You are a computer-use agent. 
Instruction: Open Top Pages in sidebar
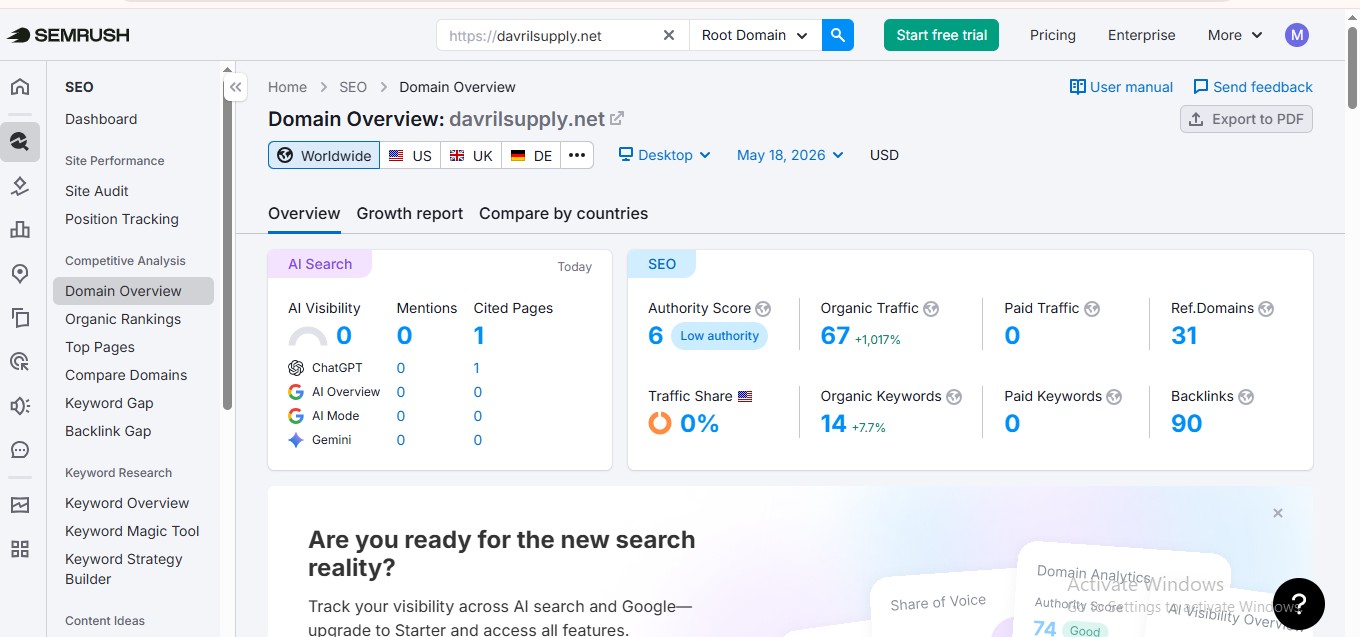tap(100, 347)
